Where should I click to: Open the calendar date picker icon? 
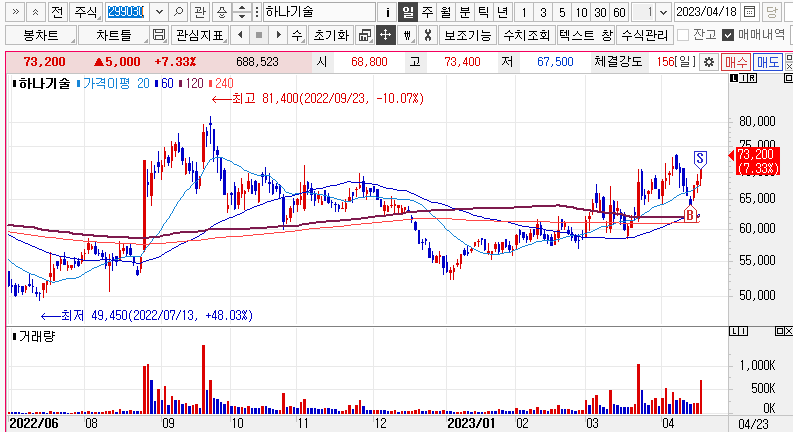pos(751,12)
